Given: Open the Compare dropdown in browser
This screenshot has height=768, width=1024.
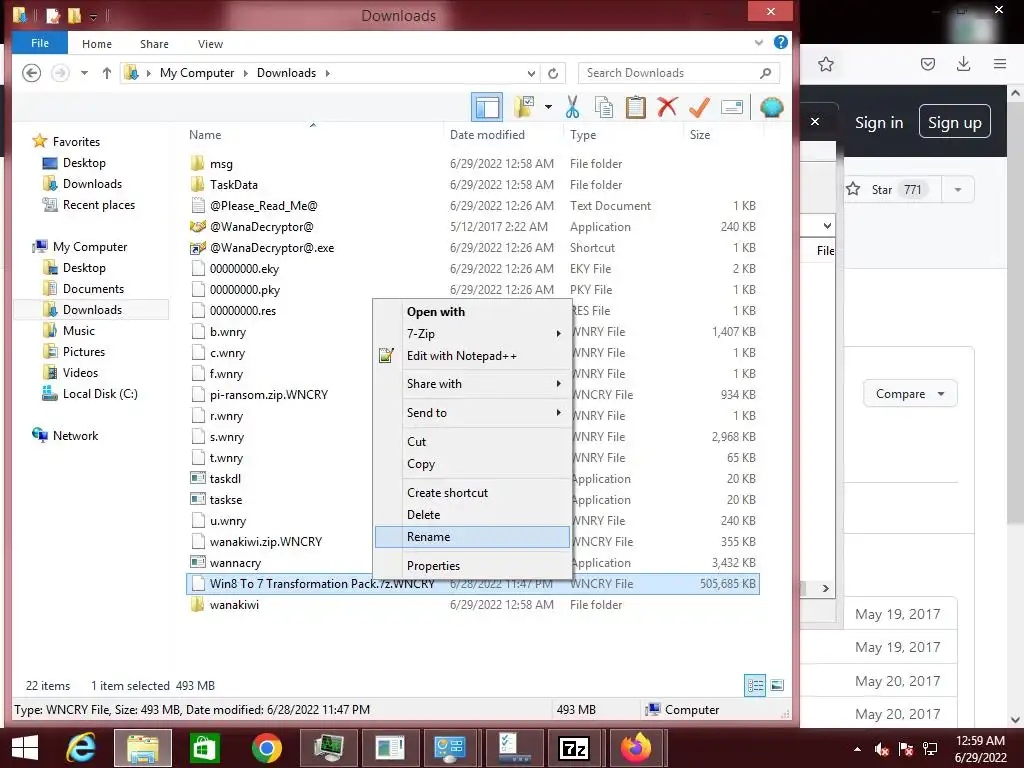Looking at the screenshot, I should click(910, 394).
